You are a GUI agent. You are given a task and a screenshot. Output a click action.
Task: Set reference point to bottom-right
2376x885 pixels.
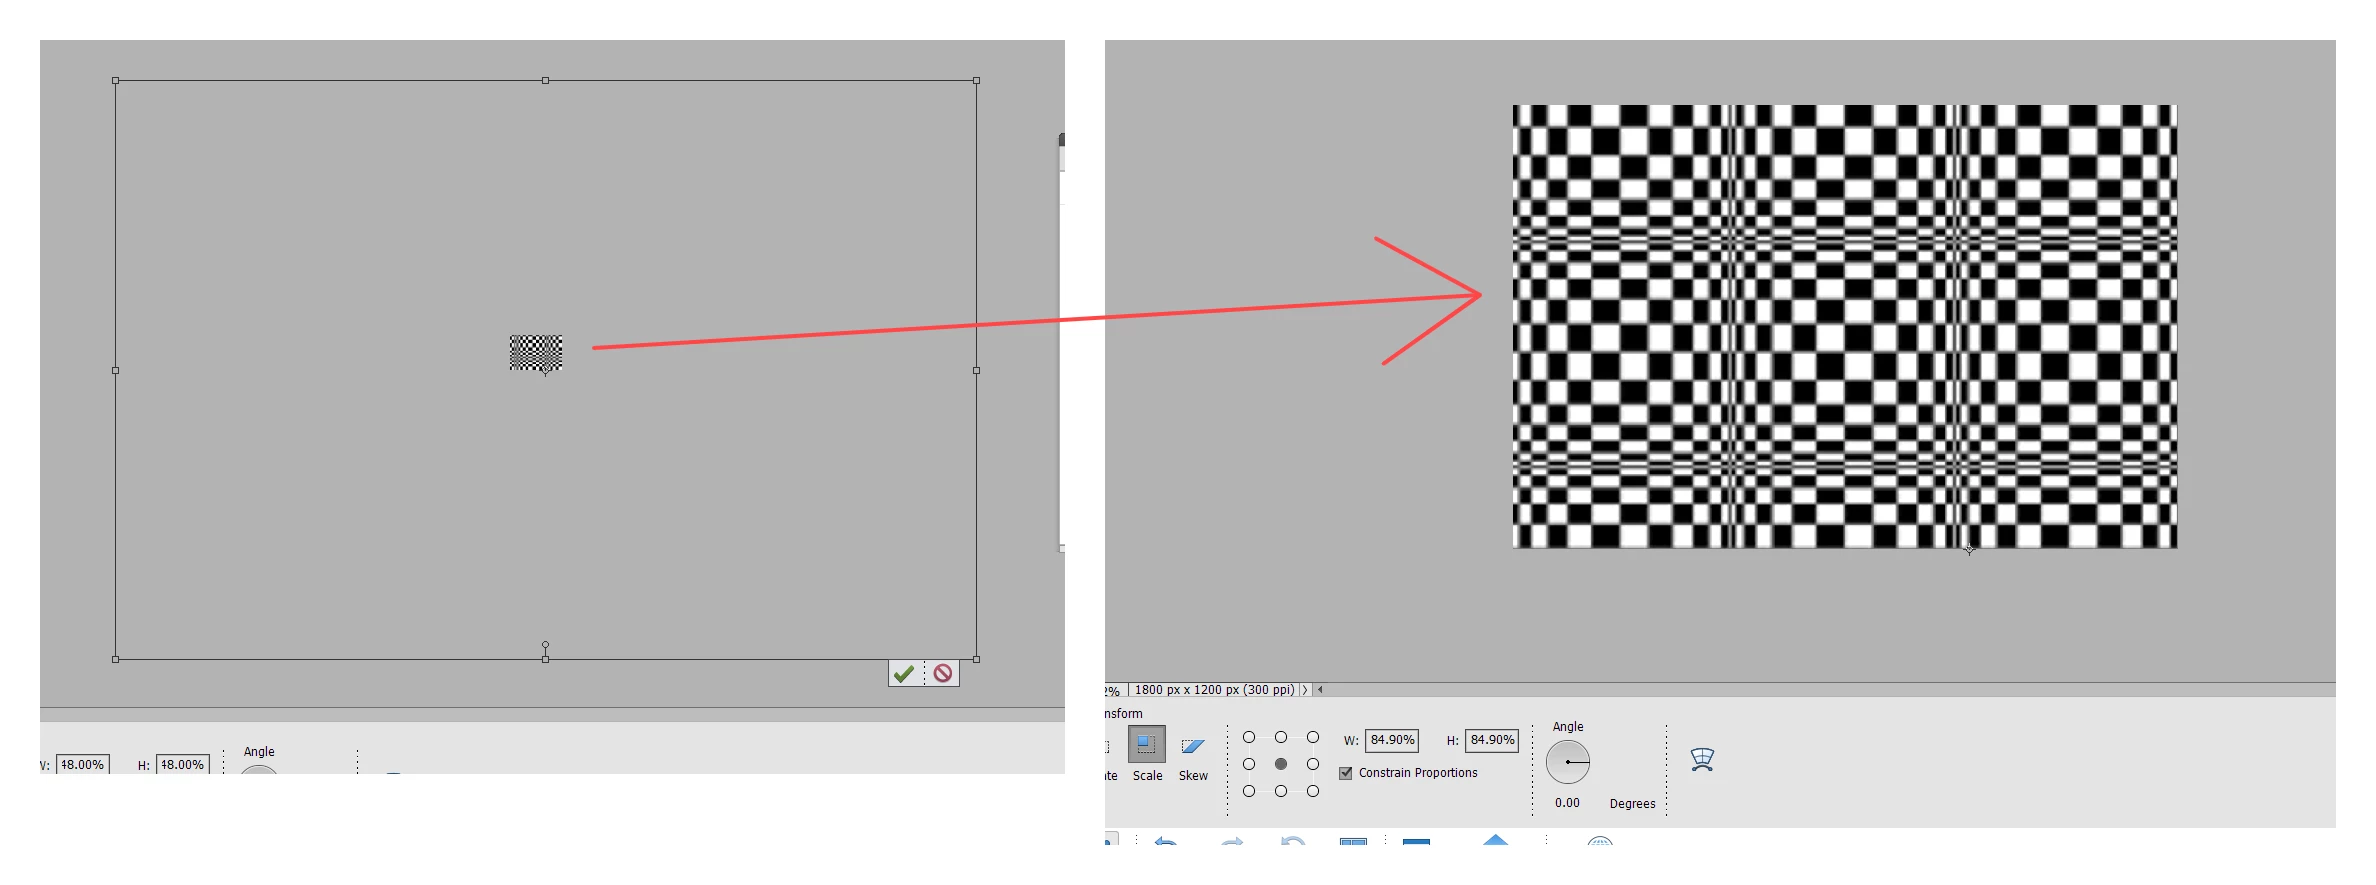pos(1313,791)
